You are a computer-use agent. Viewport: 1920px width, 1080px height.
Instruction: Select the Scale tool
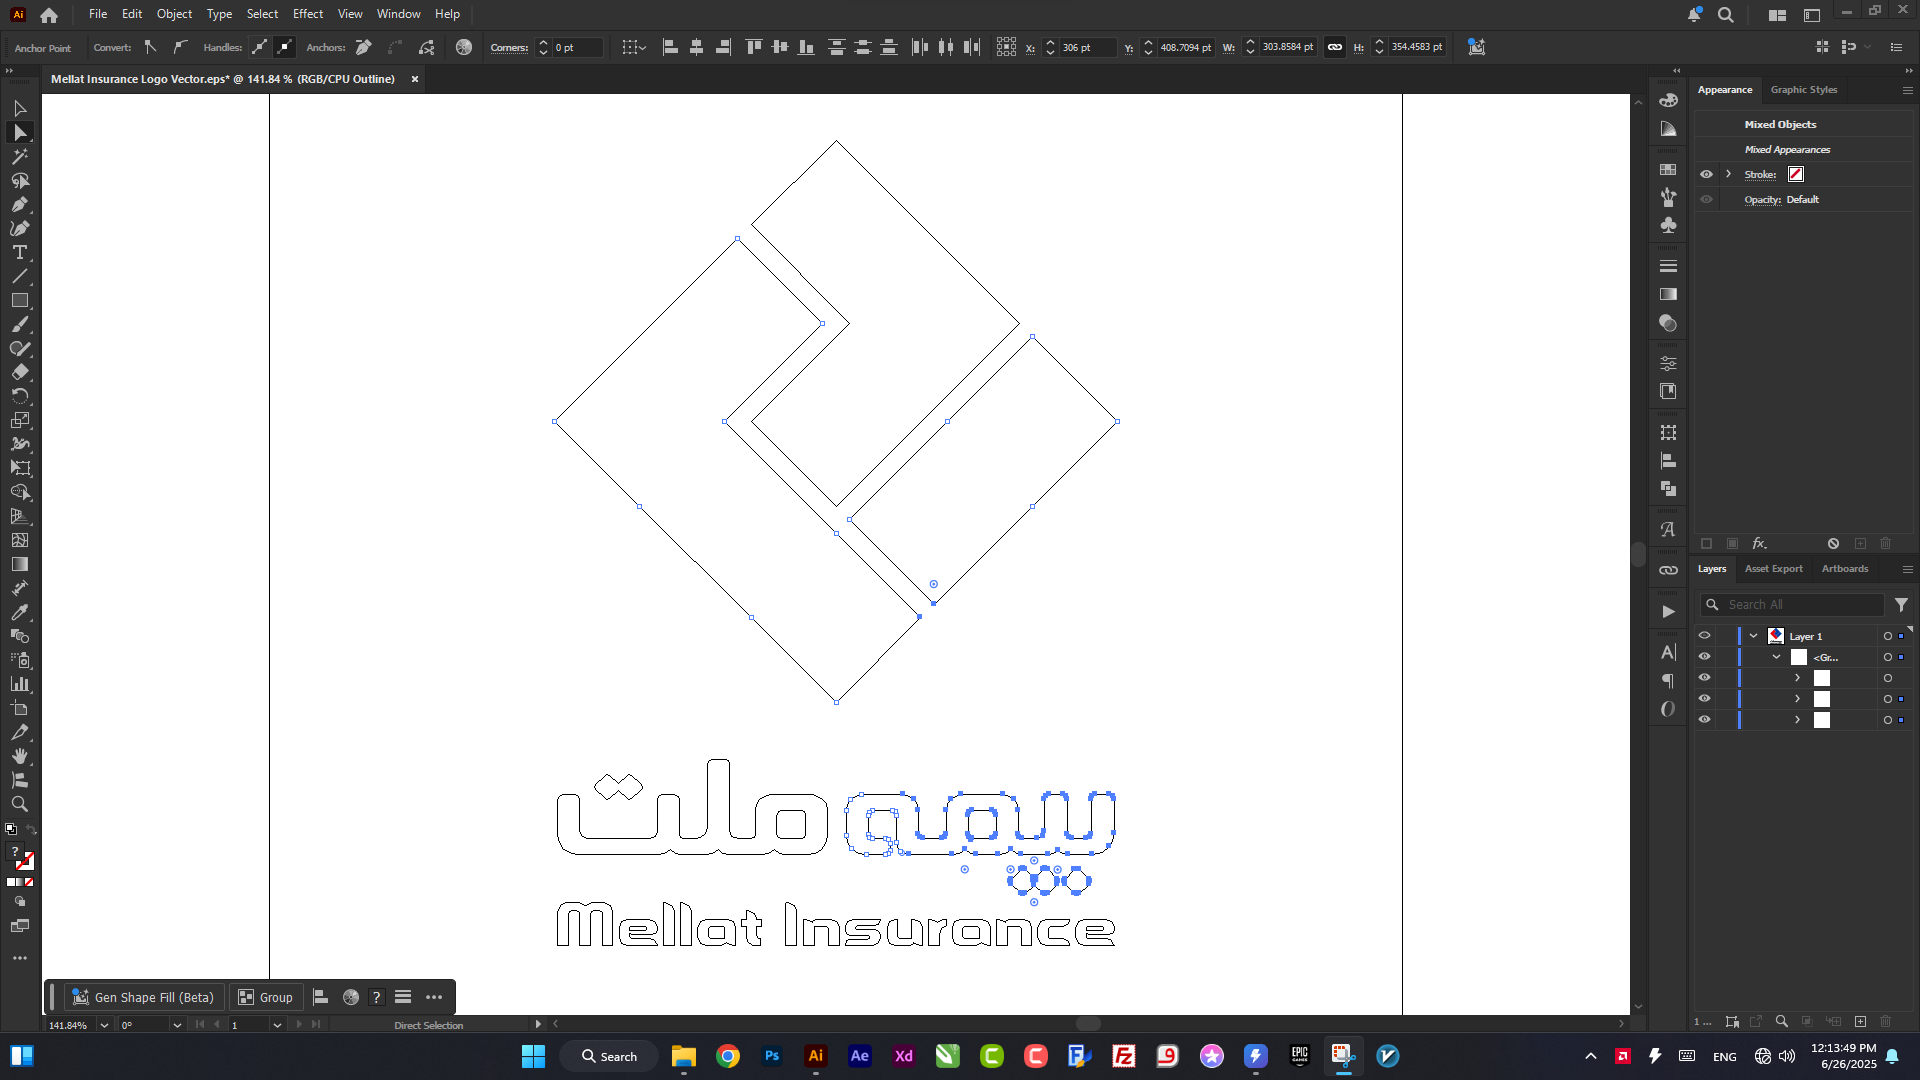tap(20, 420)
